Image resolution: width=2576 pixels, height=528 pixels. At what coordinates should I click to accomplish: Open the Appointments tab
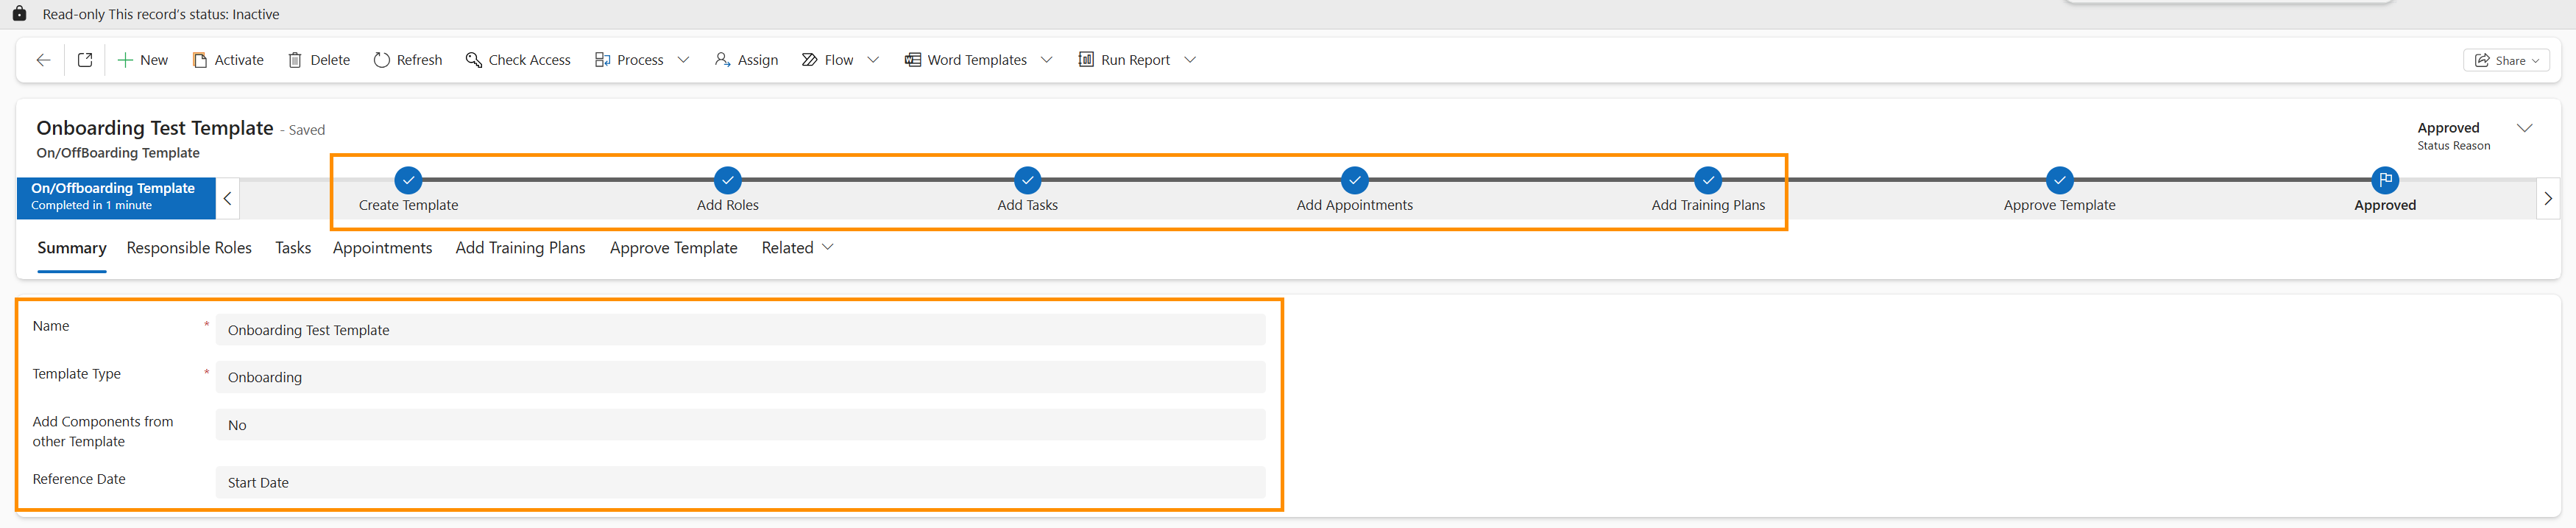(382, 248)
